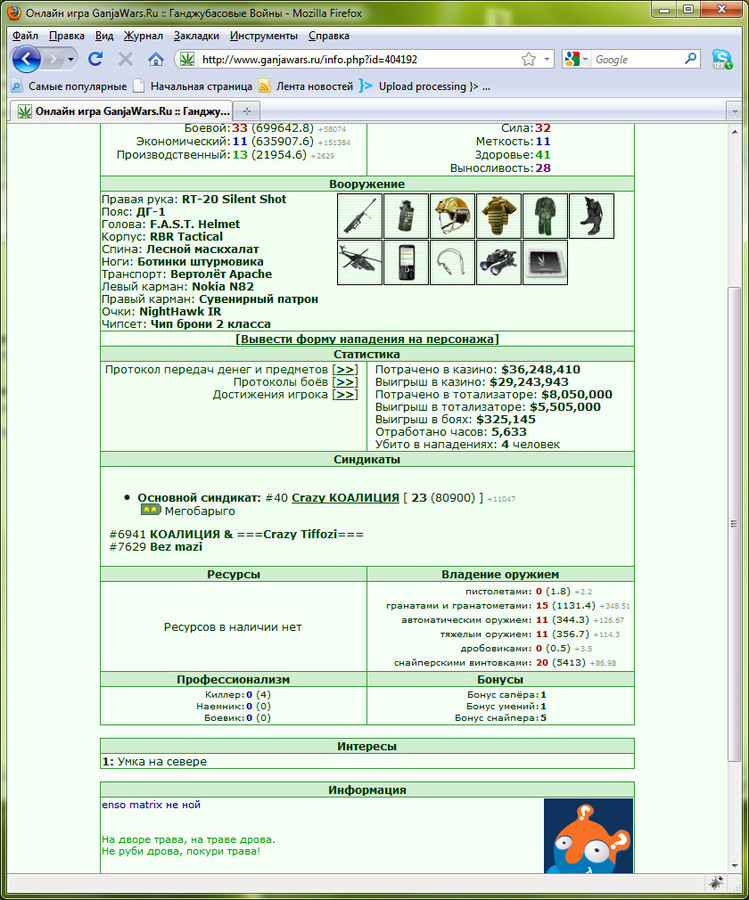The width and height of the screenshot is (749, 900).
Task: Click the scrollbar up arrow
Action: tap(734, 132)
